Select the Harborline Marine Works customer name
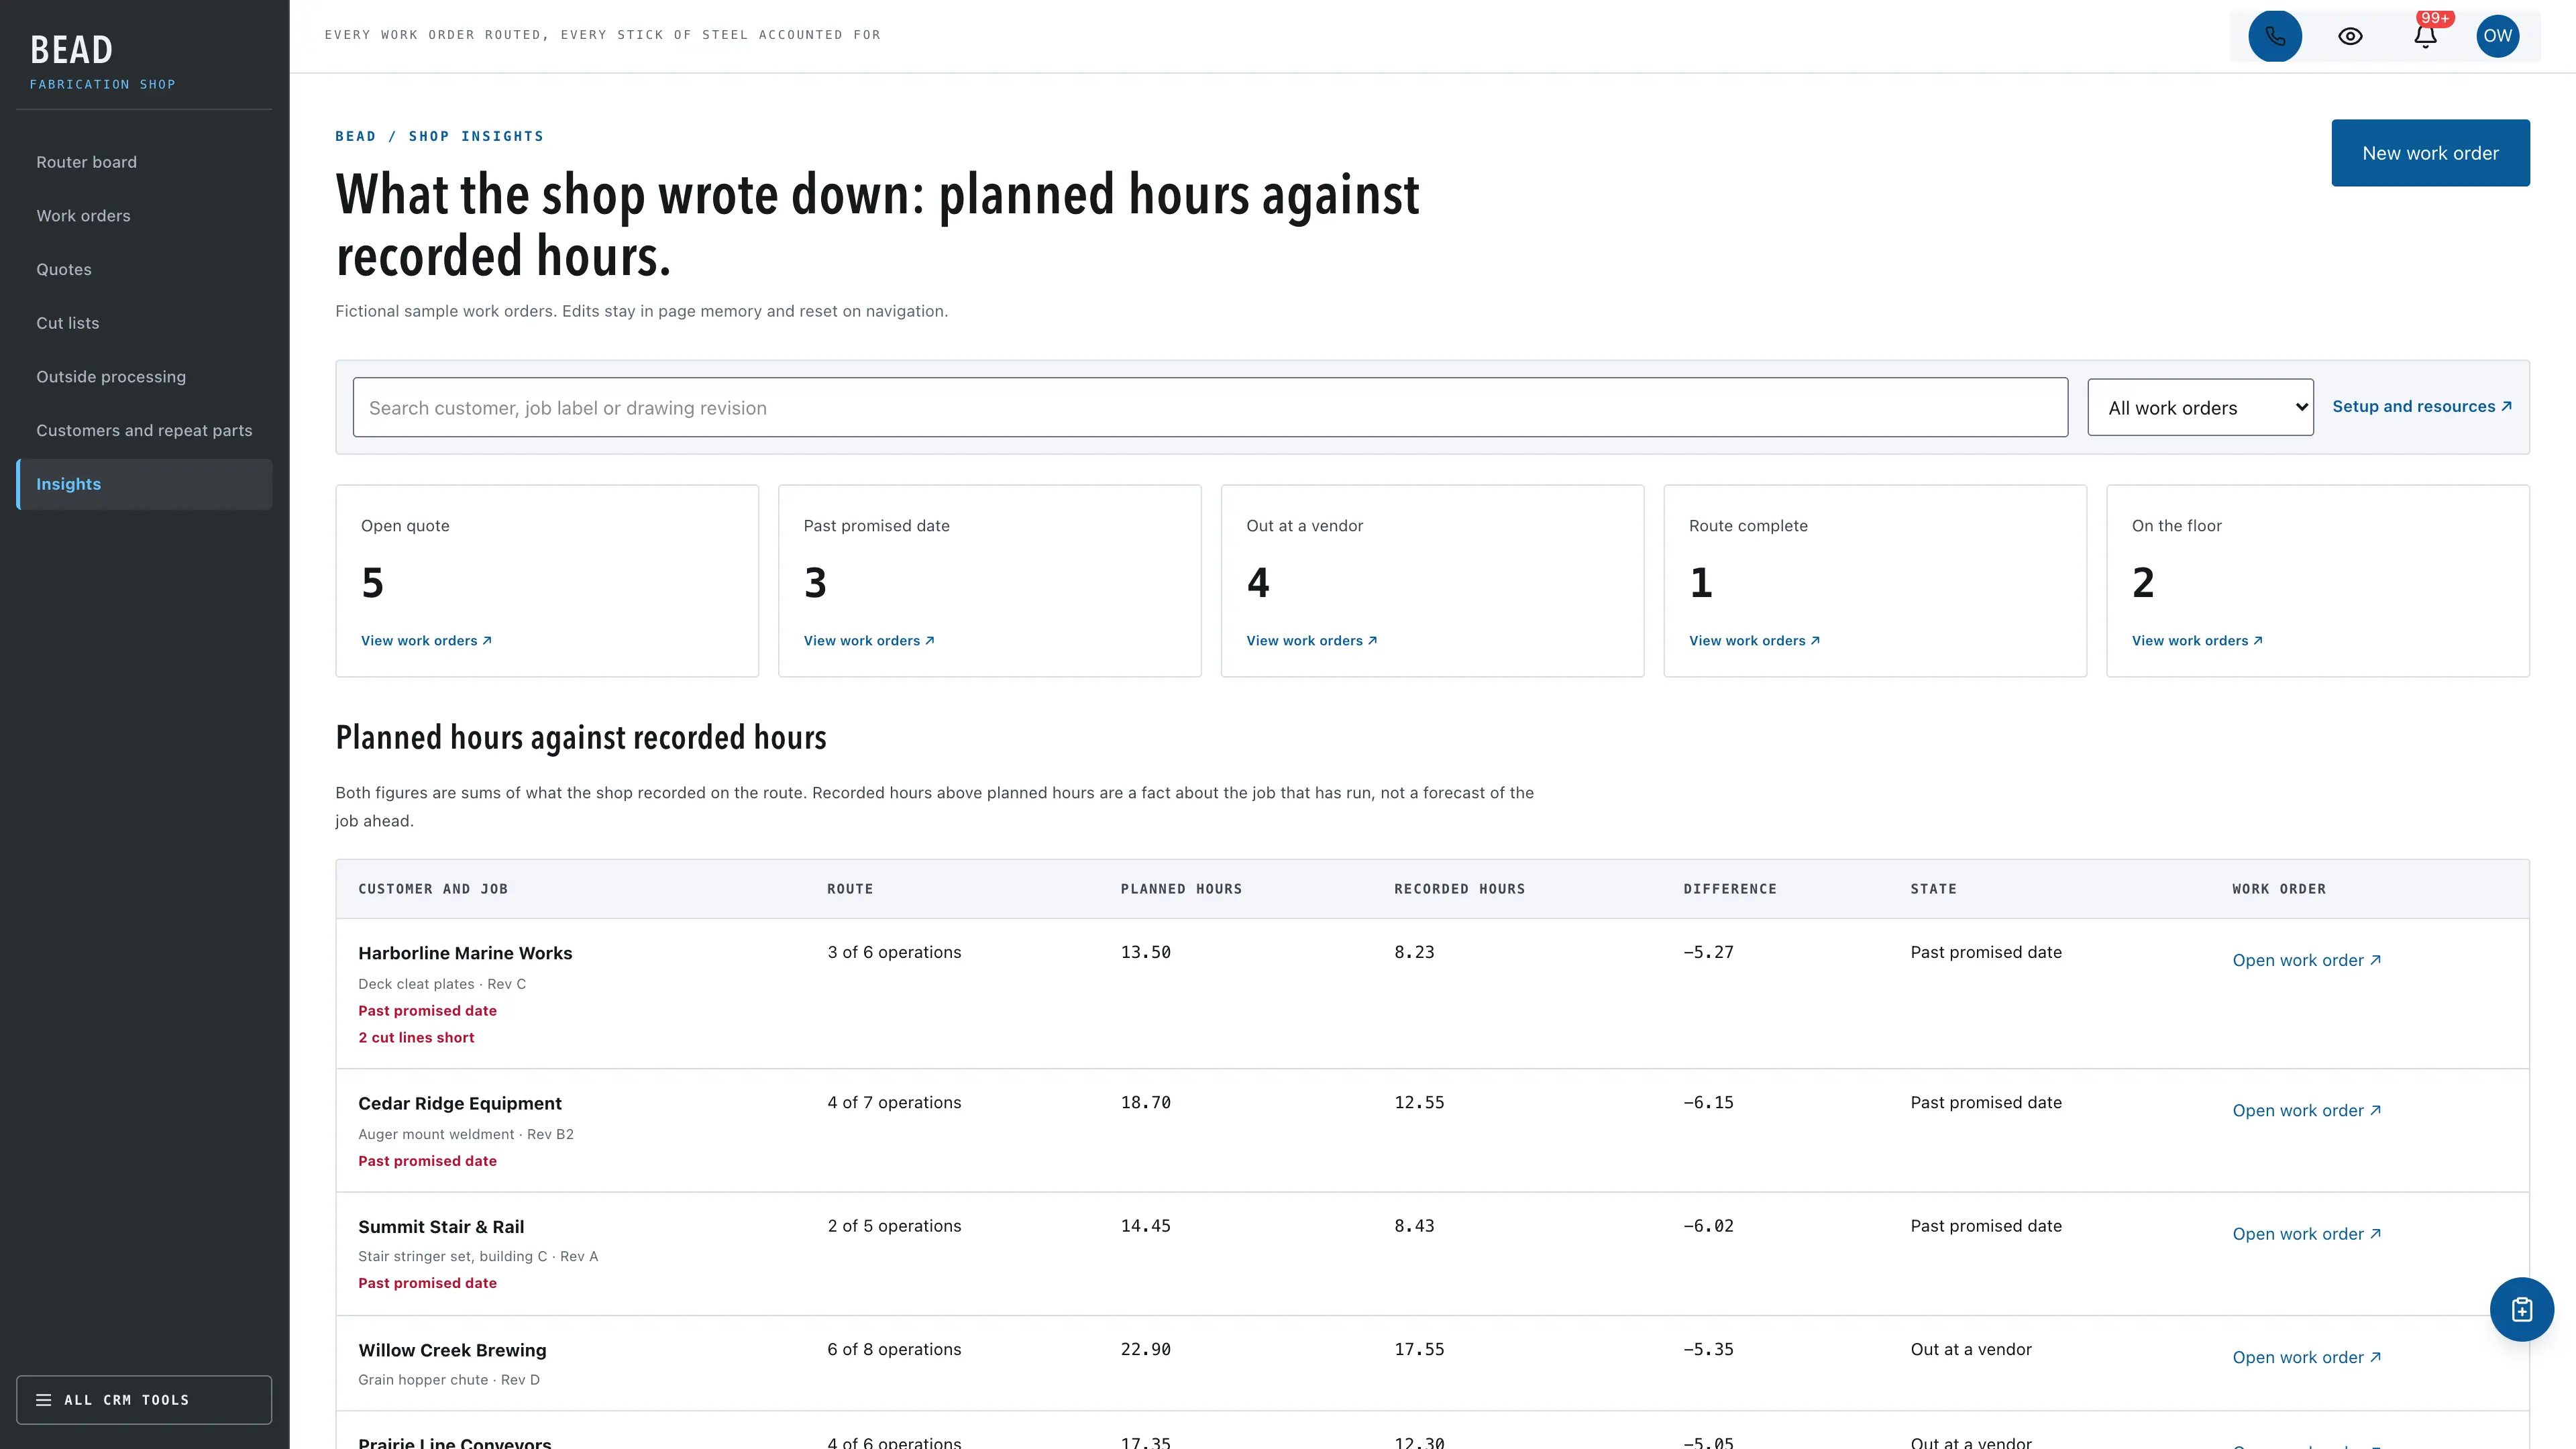The width and height of the screenshot is (2576, 1449). click(x=465, y=953)
